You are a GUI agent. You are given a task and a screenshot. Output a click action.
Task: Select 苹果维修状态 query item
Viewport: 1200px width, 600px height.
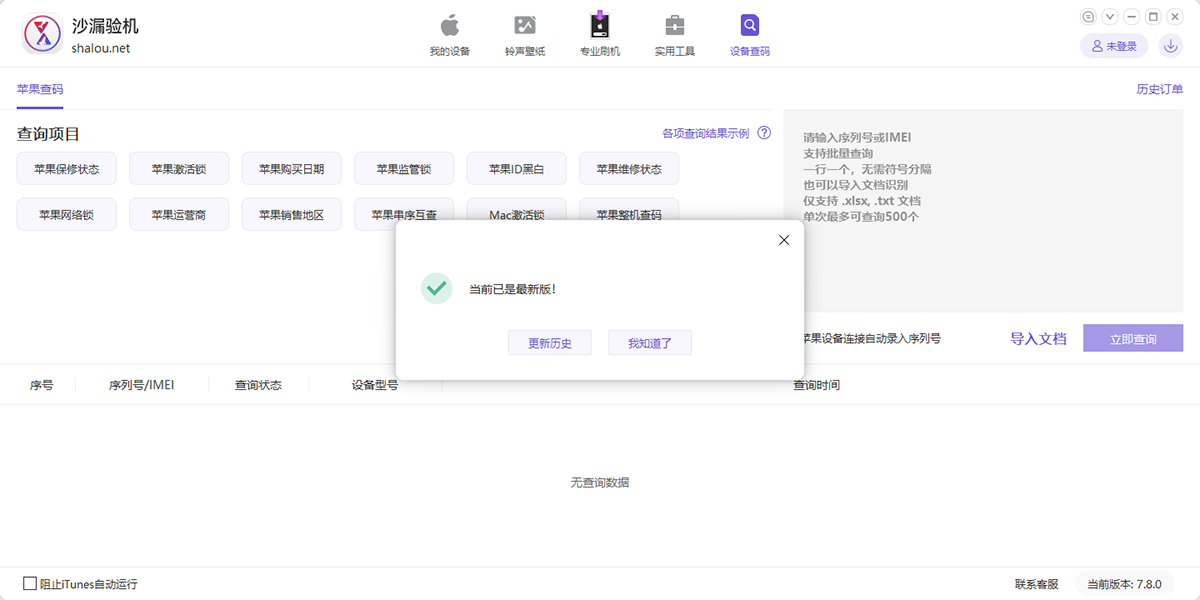point(629,169)
